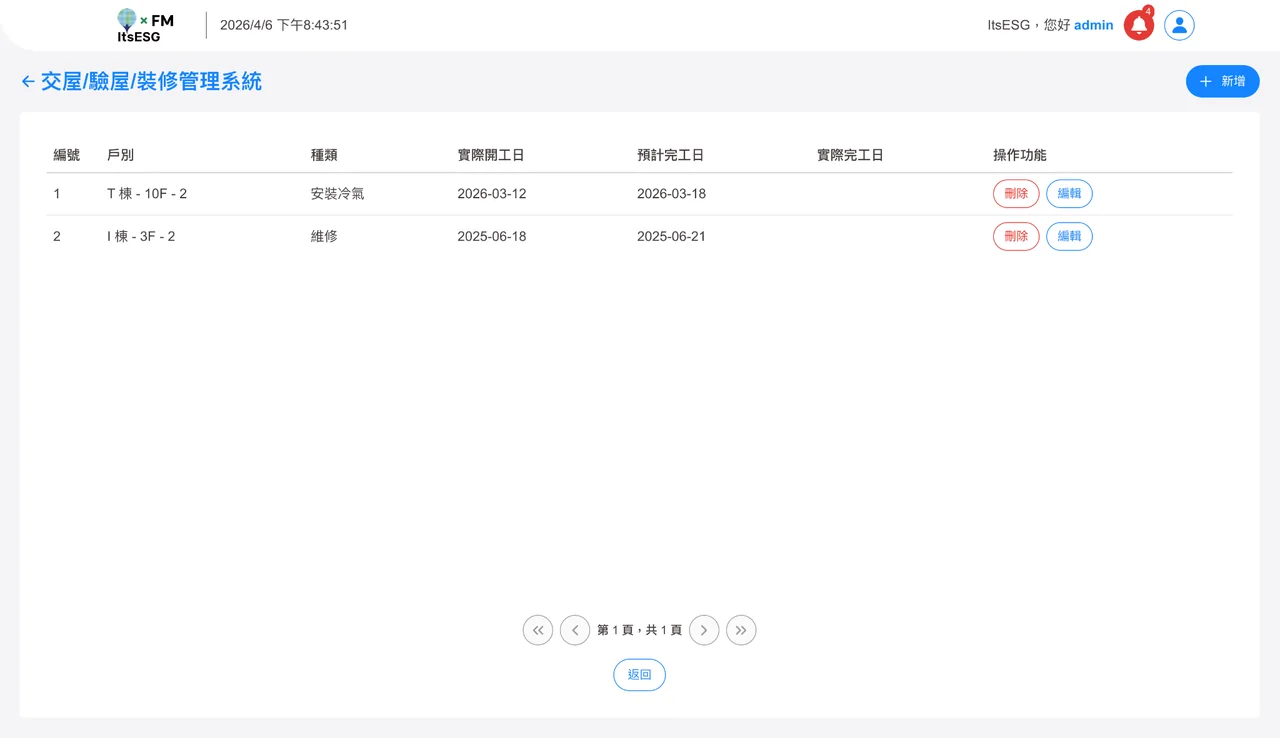Screen dimensions: 1280x738
Task: Click the expected completion date 2026-03-18
Action: [x=672, y=194]
